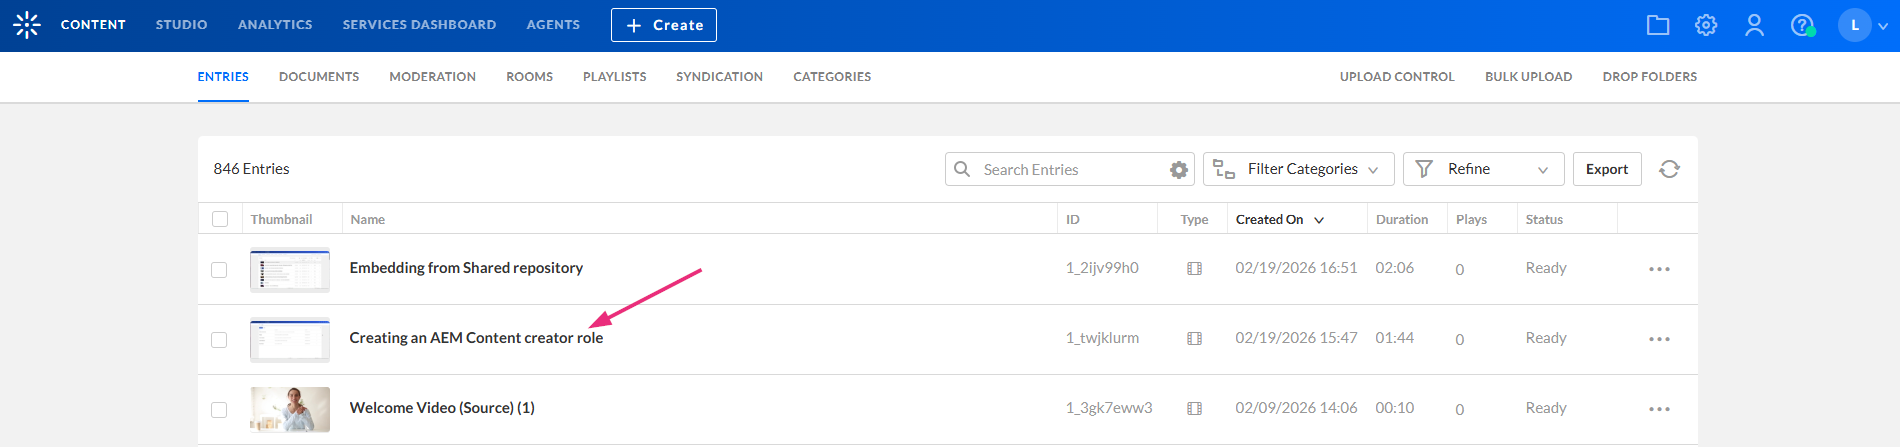
Task: Expand the user account menu avatar
Action: coord(1862,25)
